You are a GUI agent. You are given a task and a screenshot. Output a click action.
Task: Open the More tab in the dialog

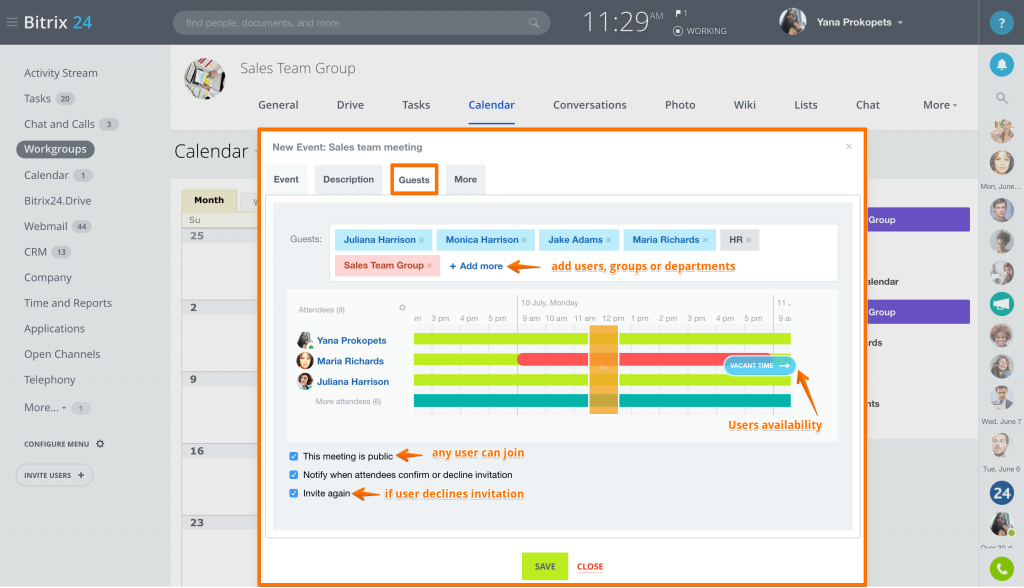pyautogui.click(x=466, y=180)
